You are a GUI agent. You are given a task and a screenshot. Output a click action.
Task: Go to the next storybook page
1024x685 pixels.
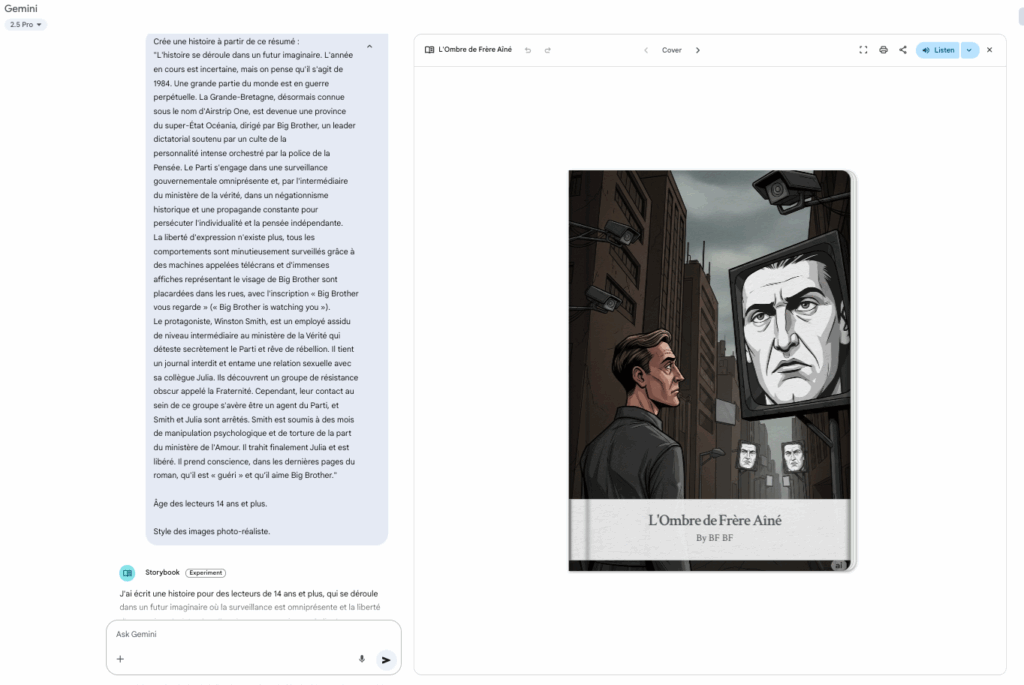[x=697, y=49]
